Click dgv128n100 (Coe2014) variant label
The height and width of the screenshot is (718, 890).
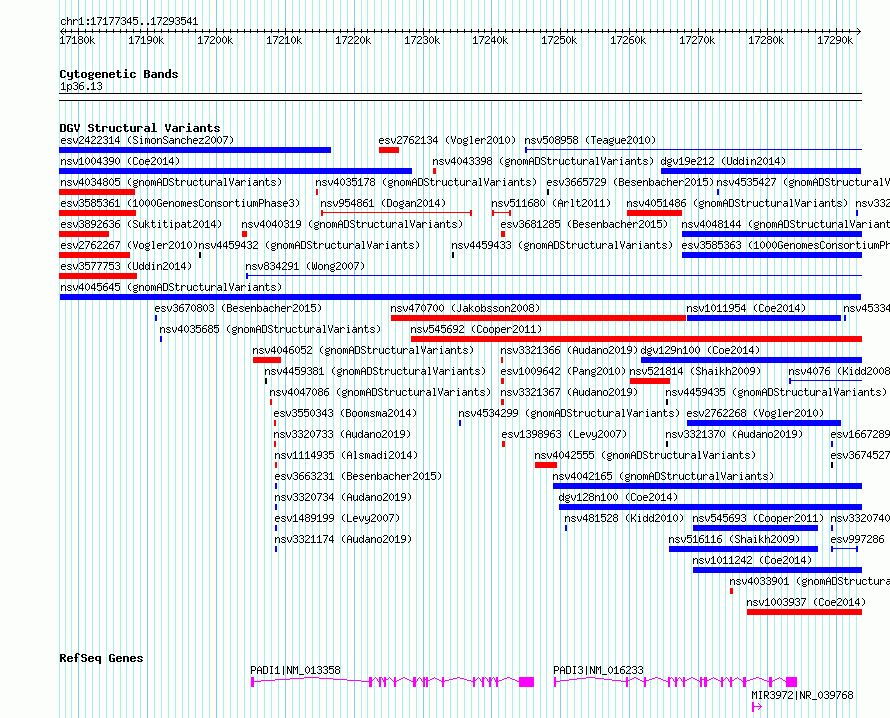[x=618, y=497]
